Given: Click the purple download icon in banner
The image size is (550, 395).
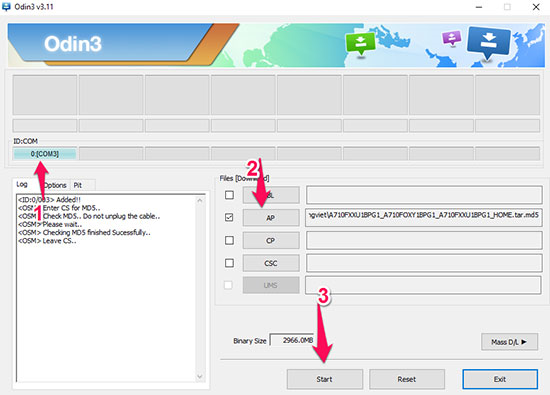Looking at the screenshot, I should click(x=452, y=38).
